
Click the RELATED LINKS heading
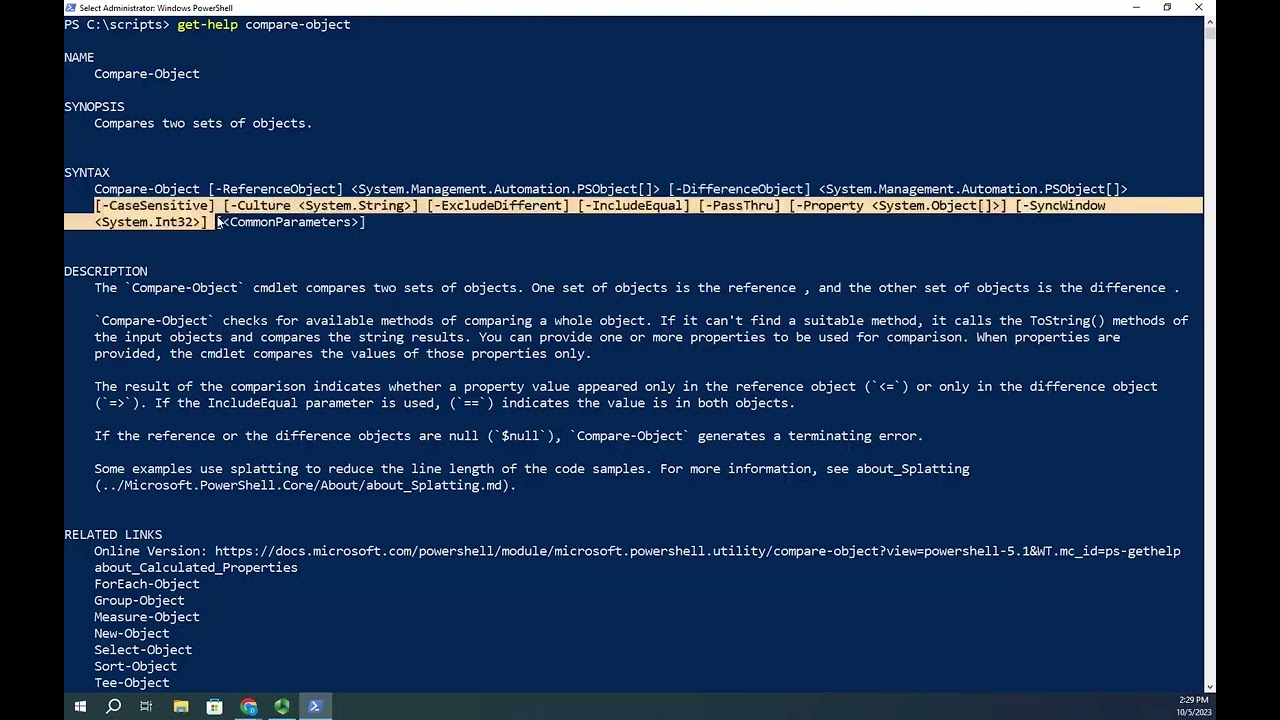point(113,534)
